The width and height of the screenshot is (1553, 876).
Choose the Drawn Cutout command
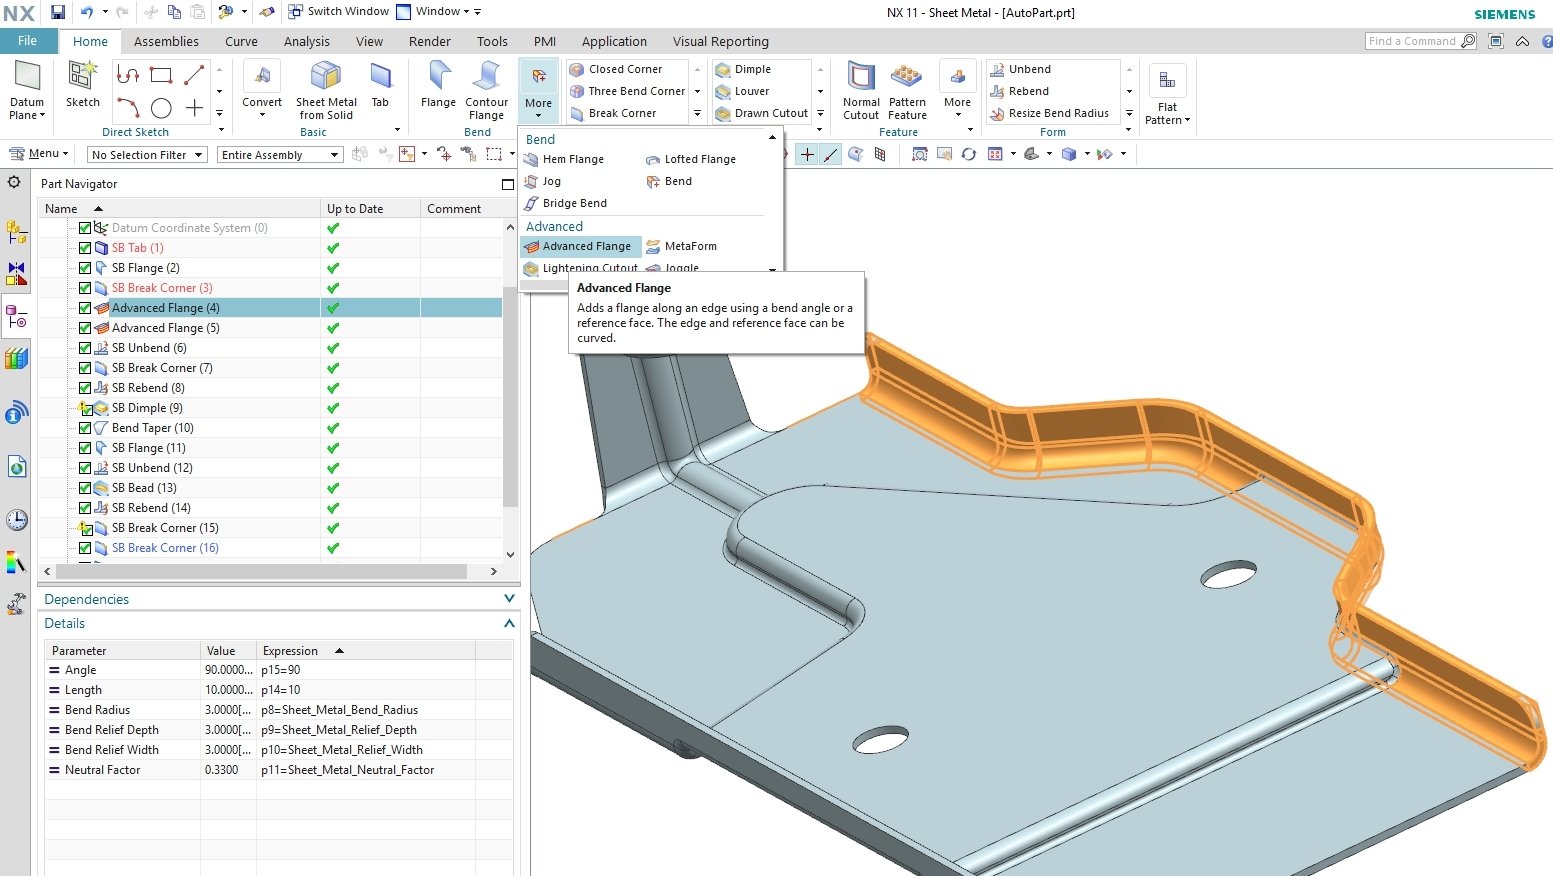[x=762, y=113]
